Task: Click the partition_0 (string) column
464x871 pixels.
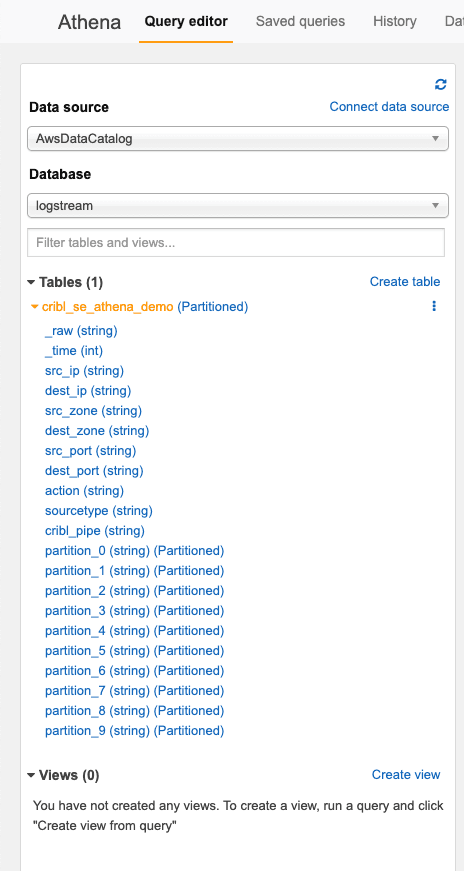Action: pyautogui.click(x=134, y=551)
